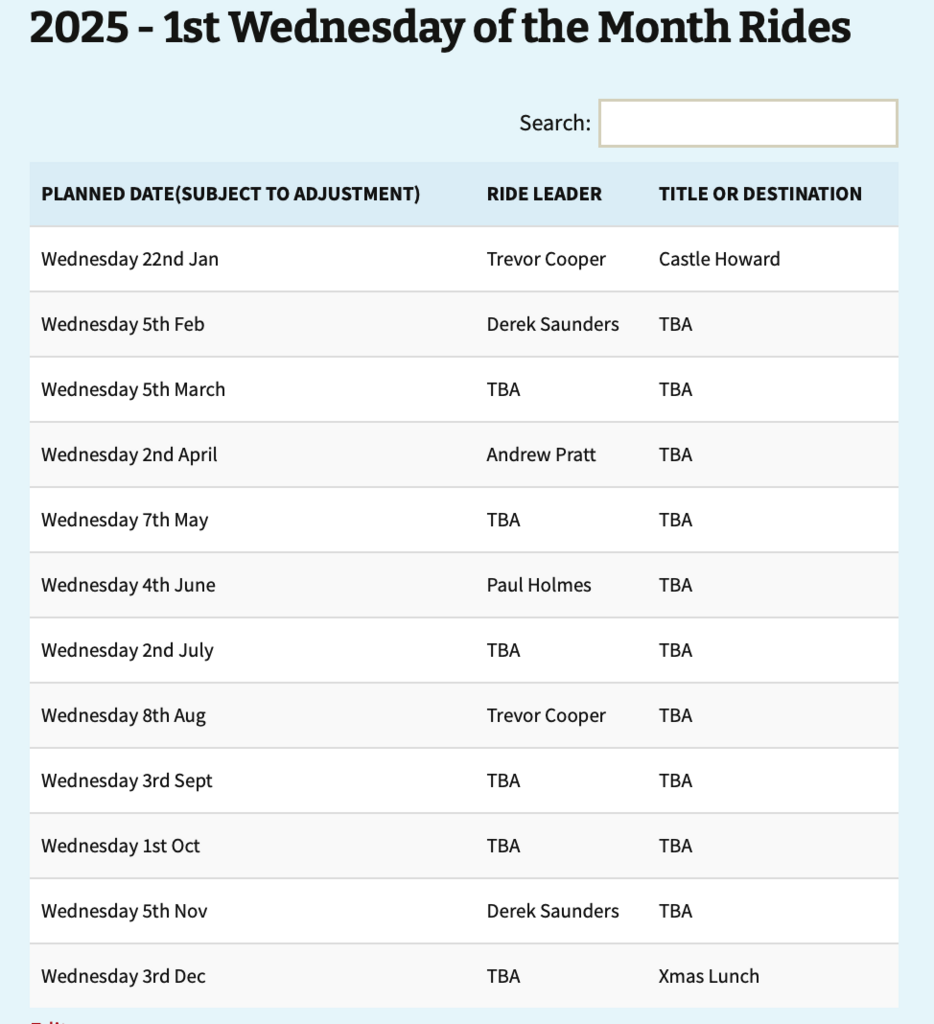Click Derek Saunders in the November row
The image size is (934, 1024).
pyautogui.click(x=553, y=911)
